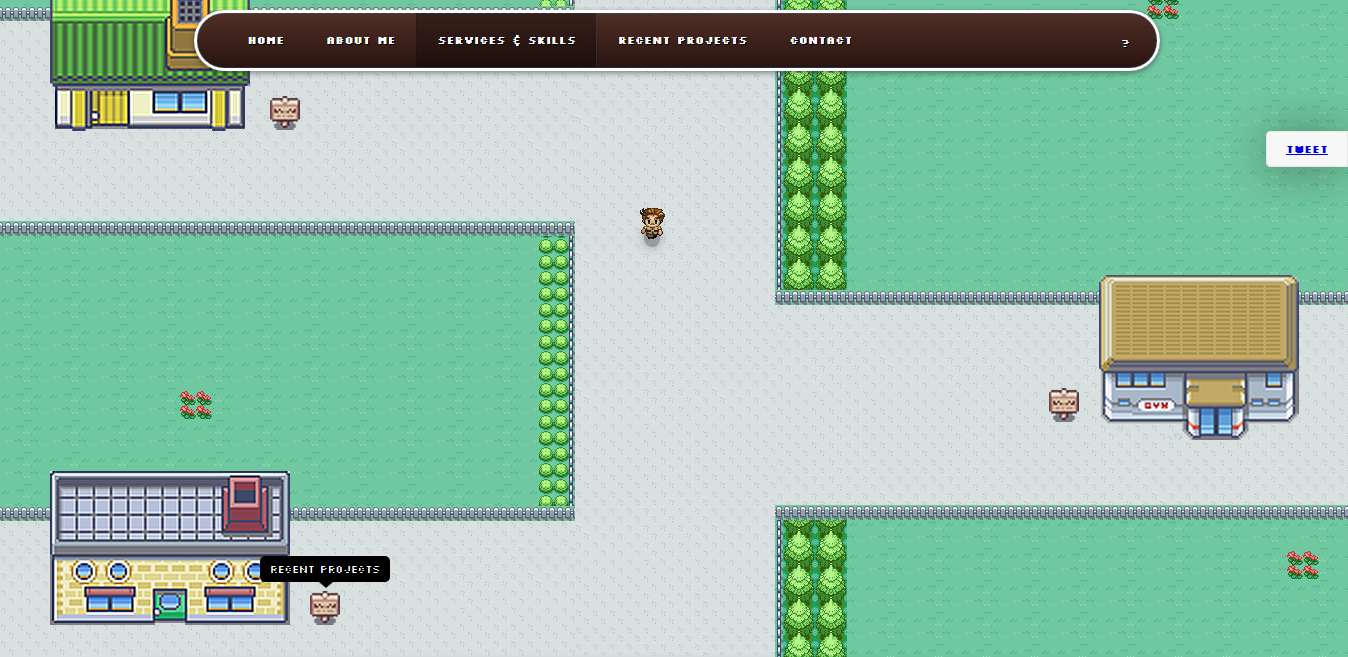Click the signpost under the Recent Projects tooltip
This screenshot has height=657, width=1348.
click(325, 607)
